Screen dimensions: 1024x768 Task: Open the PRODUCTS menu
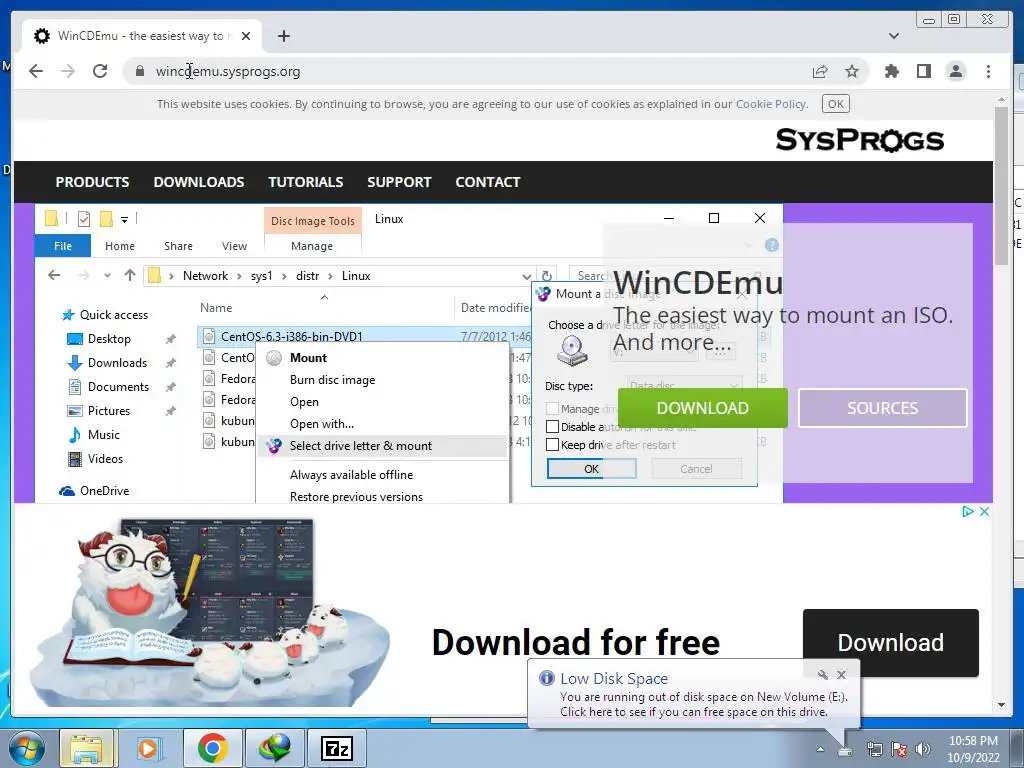pos(92,182)
